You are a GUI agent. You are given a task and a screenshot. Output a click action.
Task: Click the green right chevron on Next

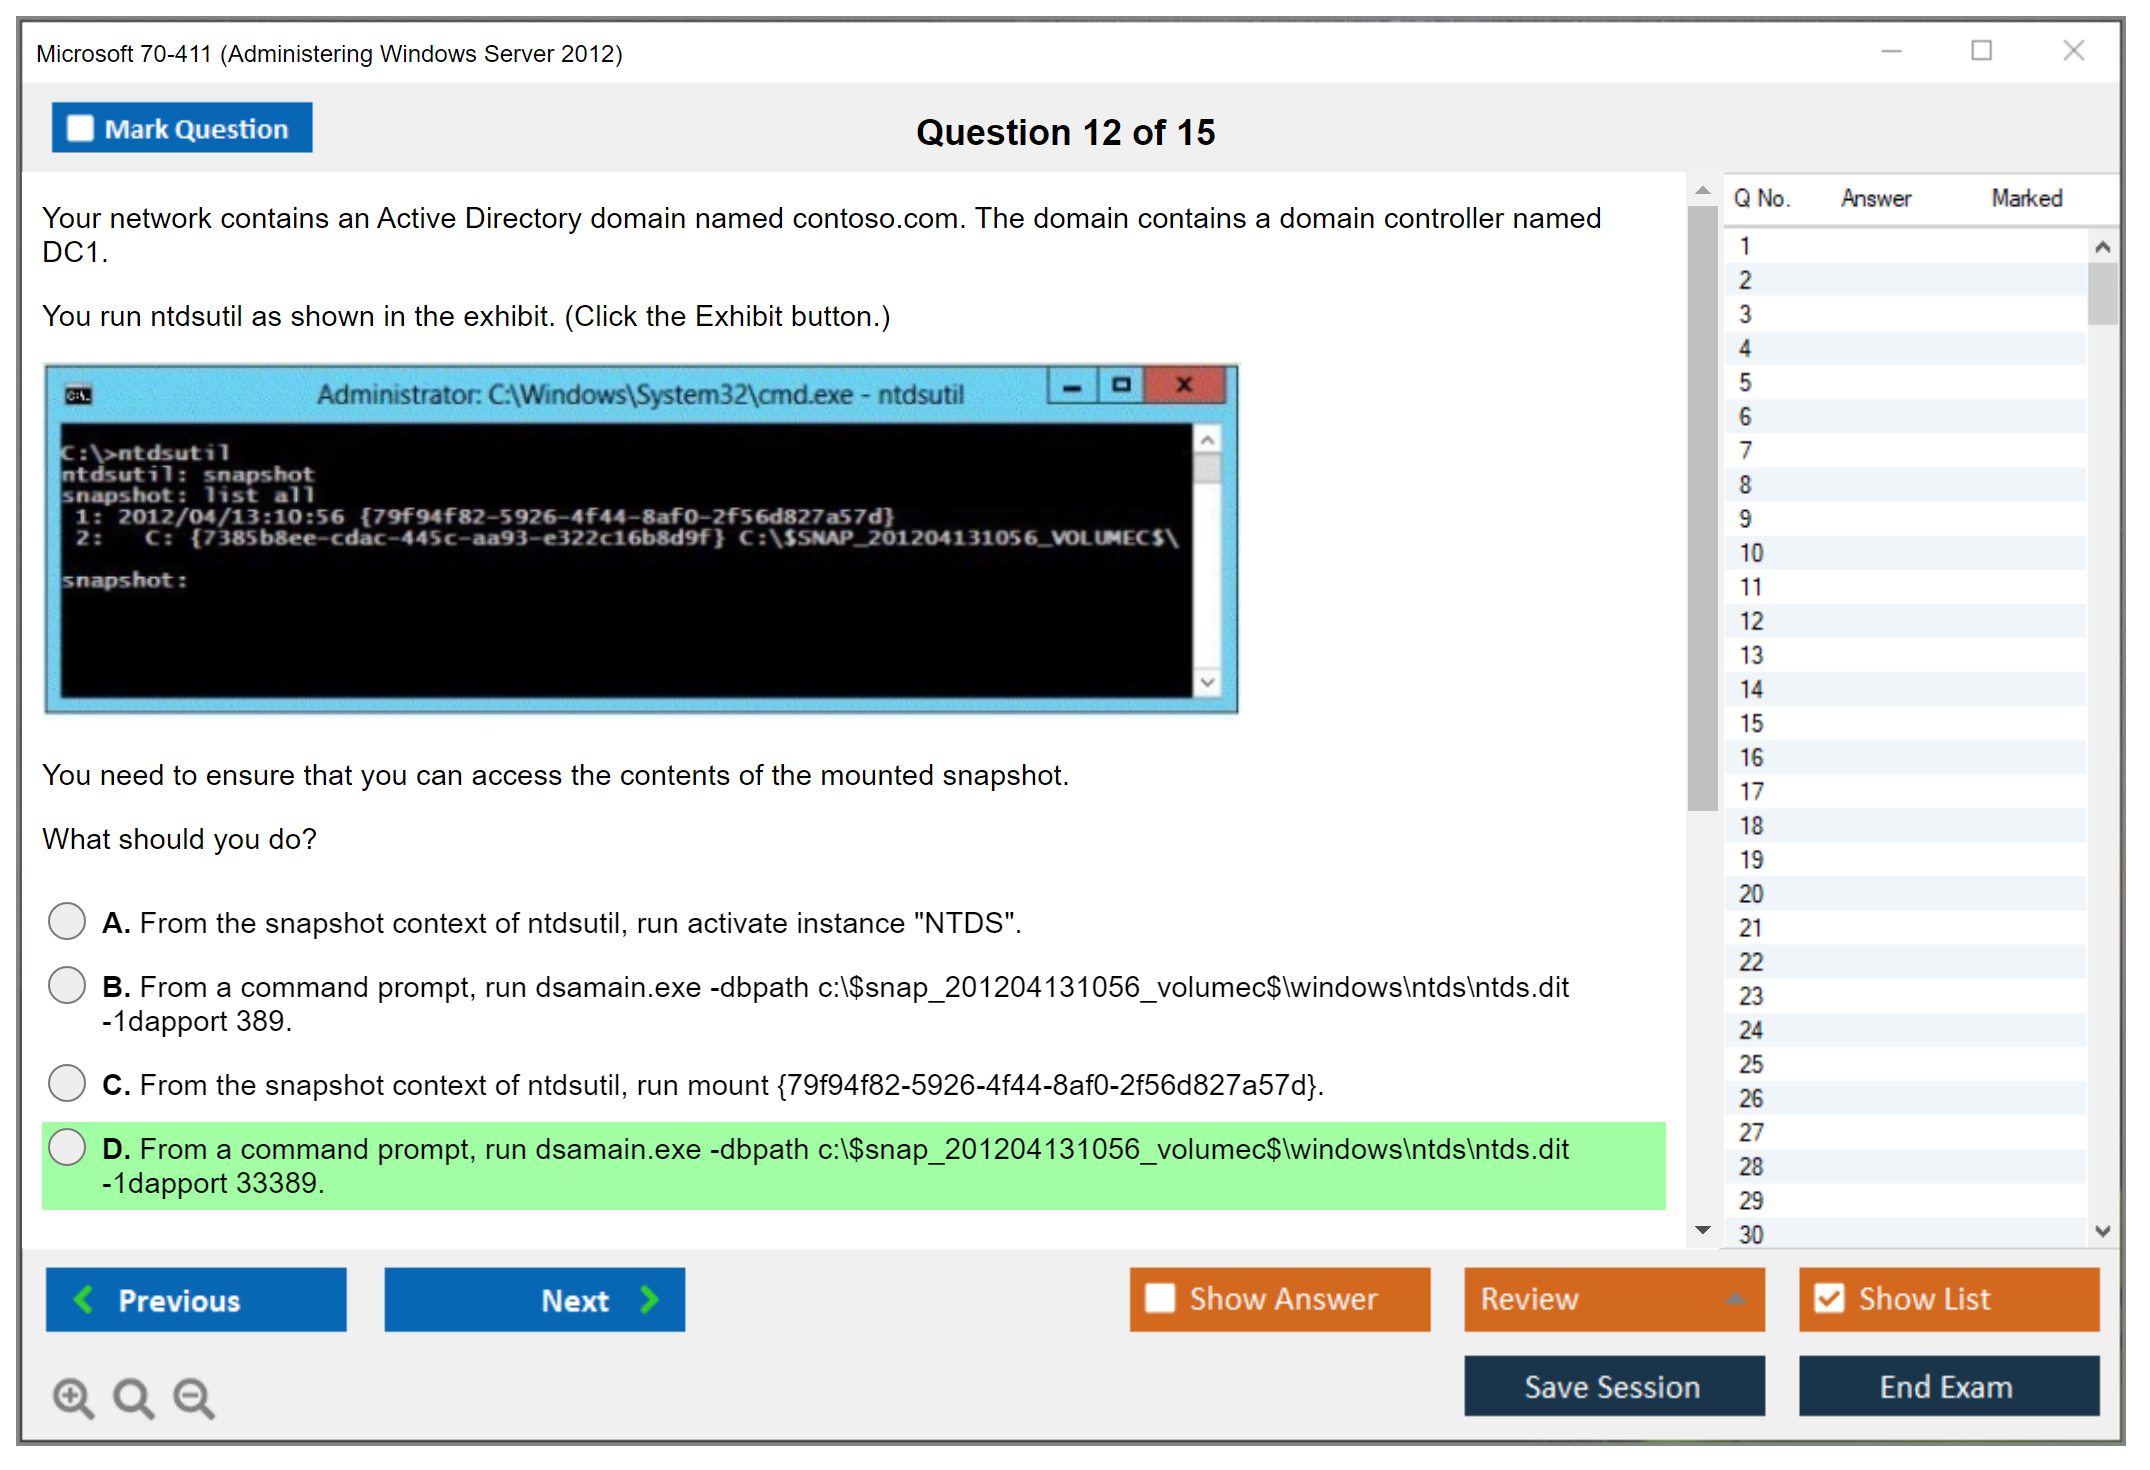(649, 1299)
